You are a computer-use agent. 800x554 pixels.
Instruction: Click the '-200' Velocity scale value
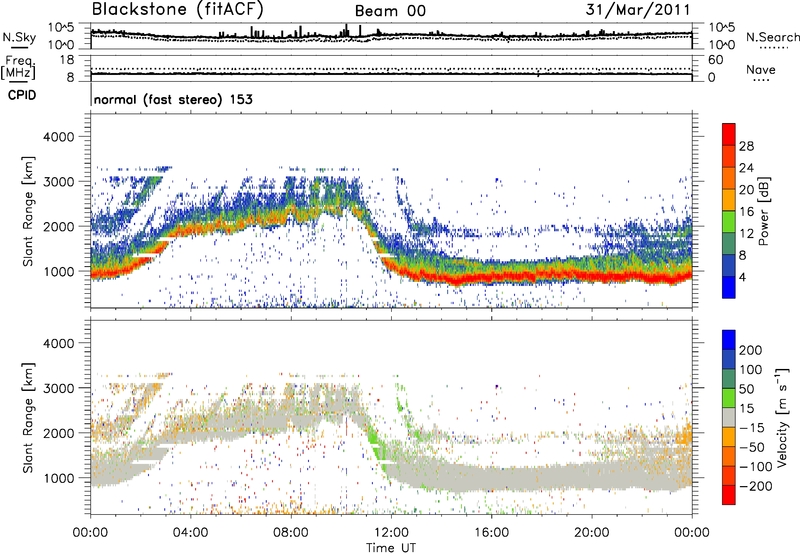point(755,486)
